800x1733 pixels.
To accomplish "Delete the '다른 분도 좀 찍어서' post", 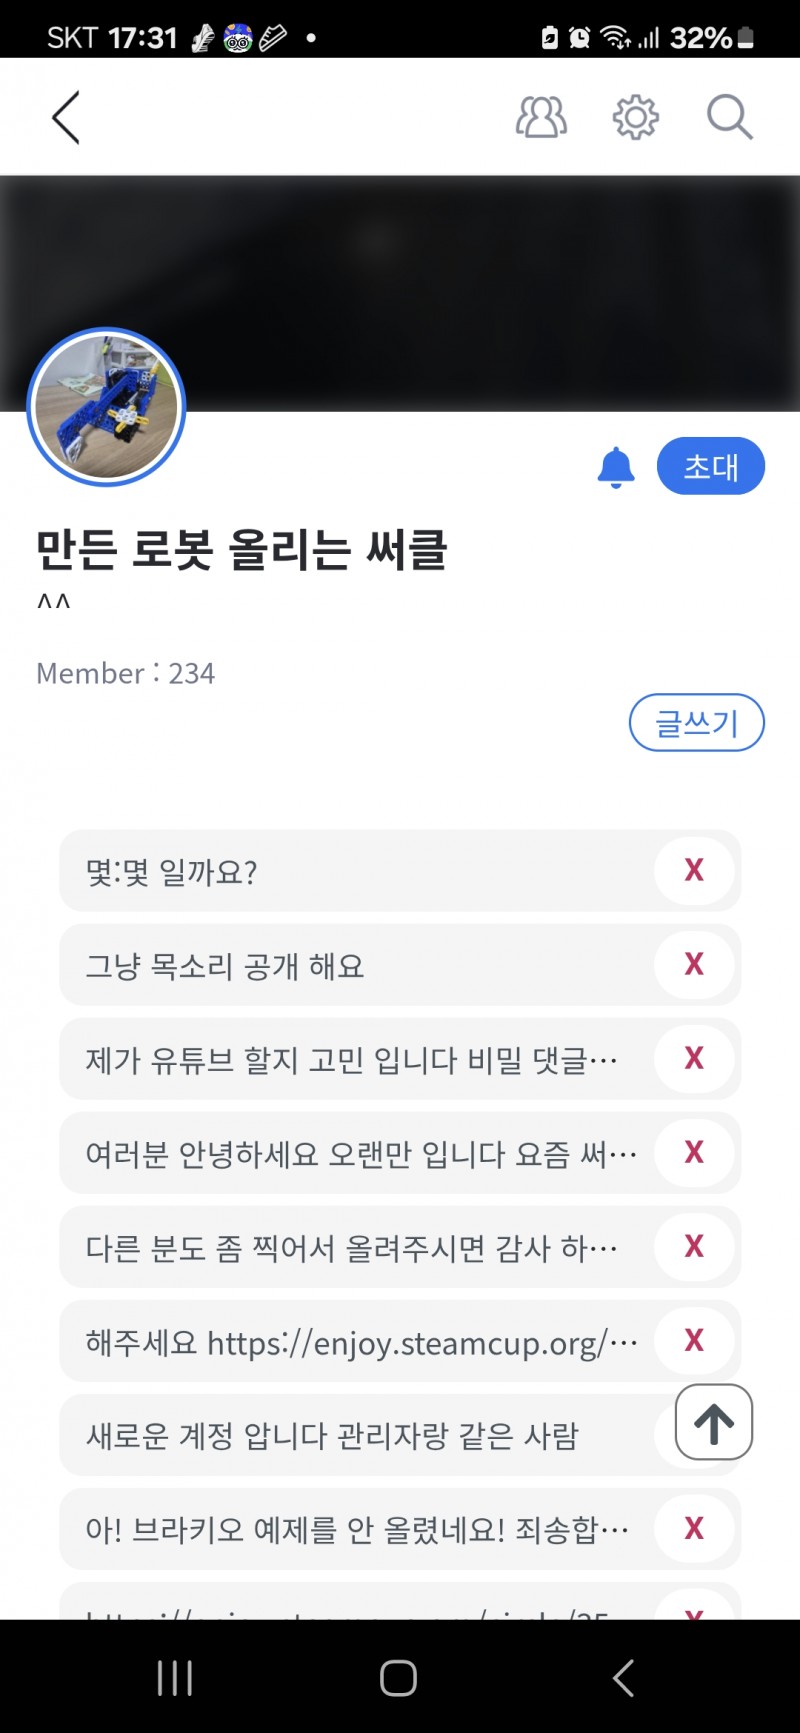I will 694,1246.
